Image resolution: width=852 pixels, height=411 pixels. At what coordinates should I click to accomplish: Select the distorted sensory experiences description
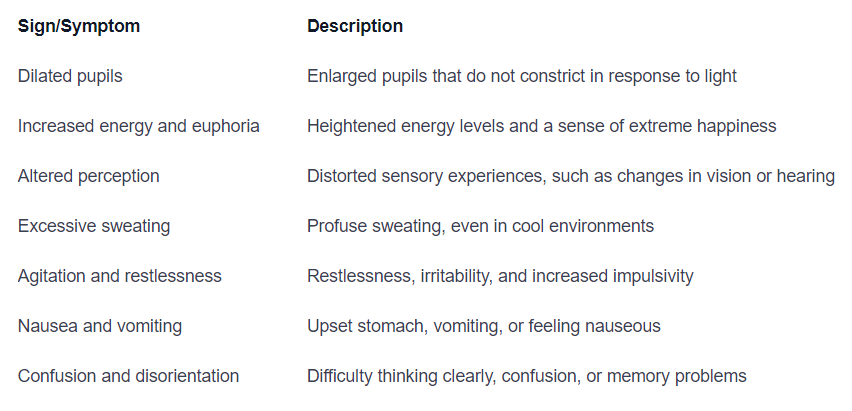(570, 176)
